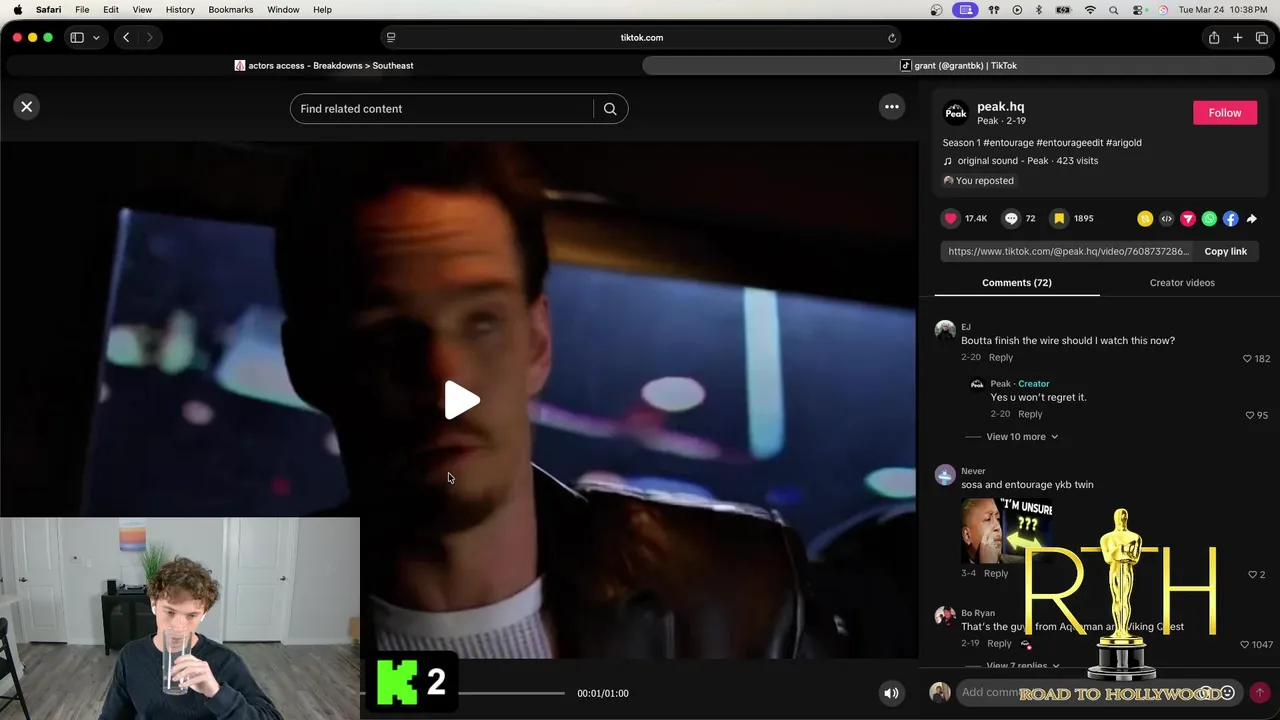Click the video progress bar

pos(464,693)
